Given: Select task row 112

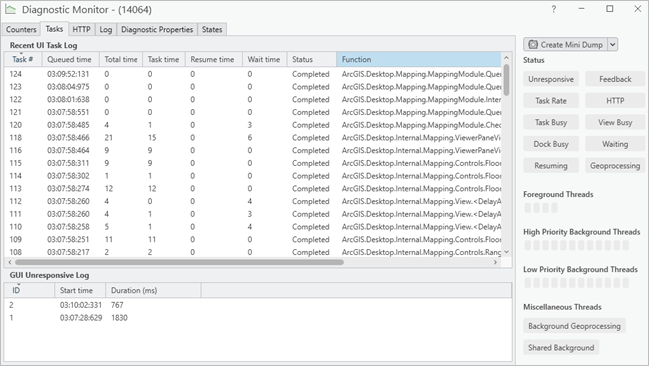Looking at the screenshot, I should 253,201.
